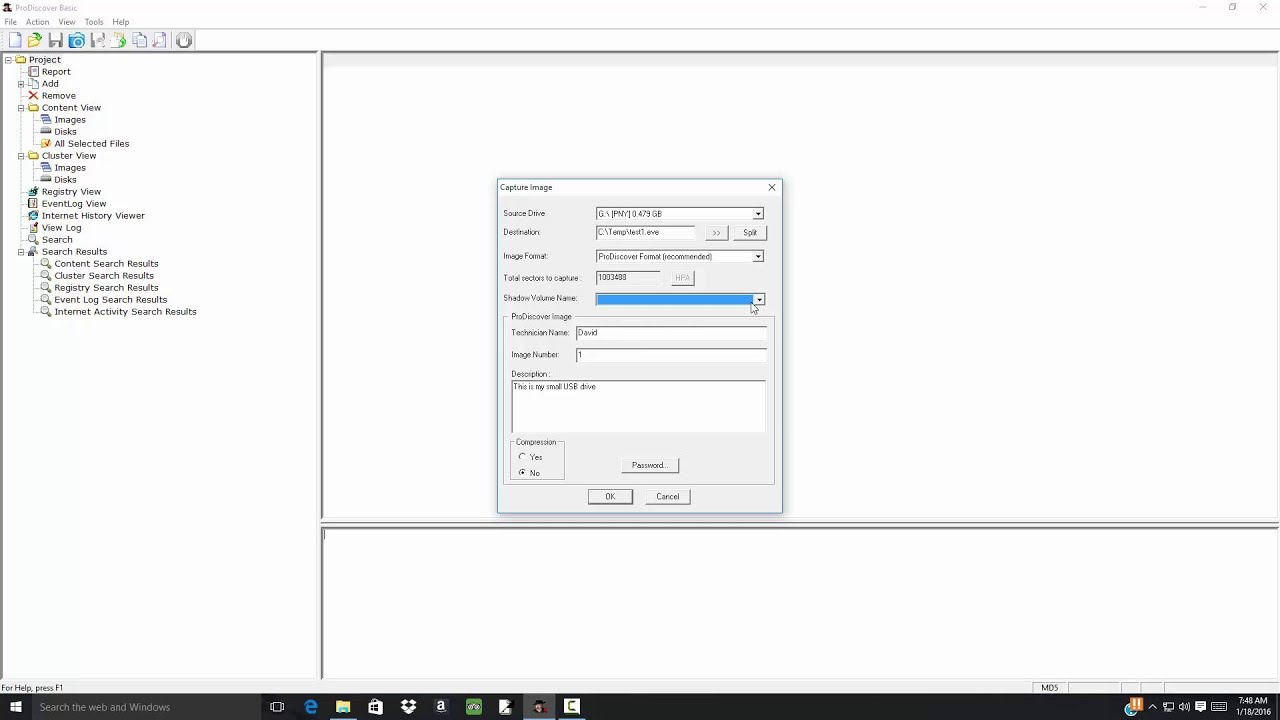Click the Search magnifier icon in tree
The width and height of the screenshot is (1280, 720).
point(33,240)
